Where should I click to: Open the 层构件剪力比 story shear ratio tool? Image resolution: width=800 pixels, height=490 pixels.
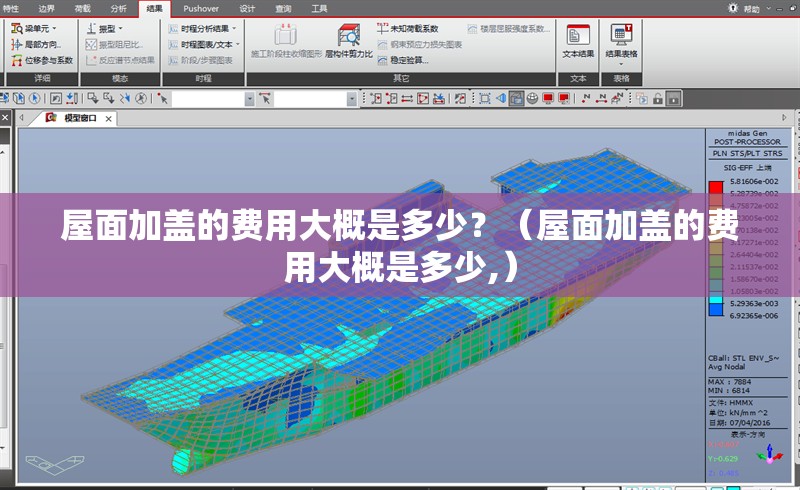pyautogui.click(x=349, y=41)
